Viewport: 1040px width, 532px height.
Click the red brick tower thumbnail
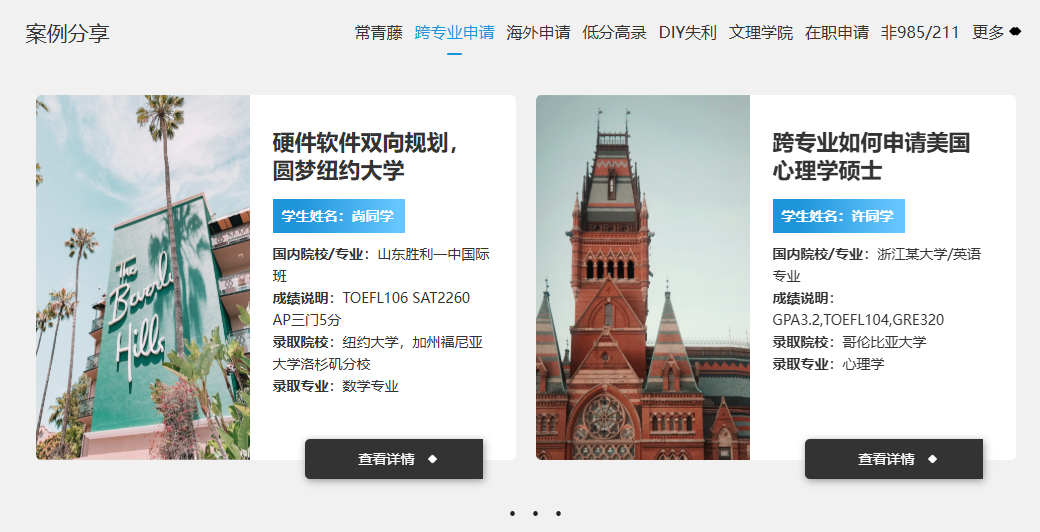point(643,277)
